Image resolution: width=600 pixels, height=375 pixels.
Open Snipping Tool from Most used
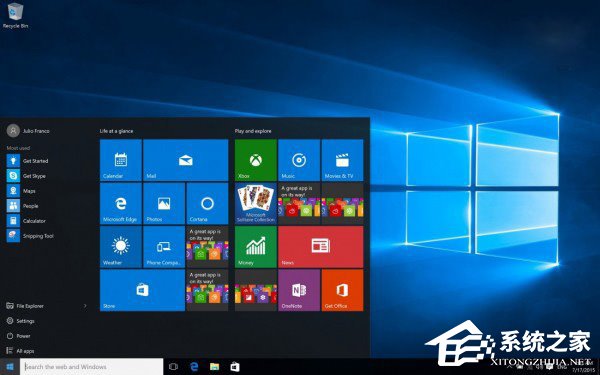pyautogui.click(x=30, y=236)
